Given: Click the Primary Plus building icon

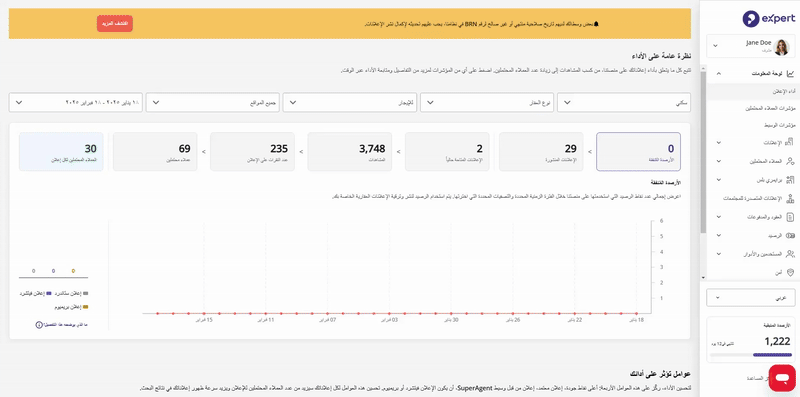Looking at the screenshot, I should 790,180.
